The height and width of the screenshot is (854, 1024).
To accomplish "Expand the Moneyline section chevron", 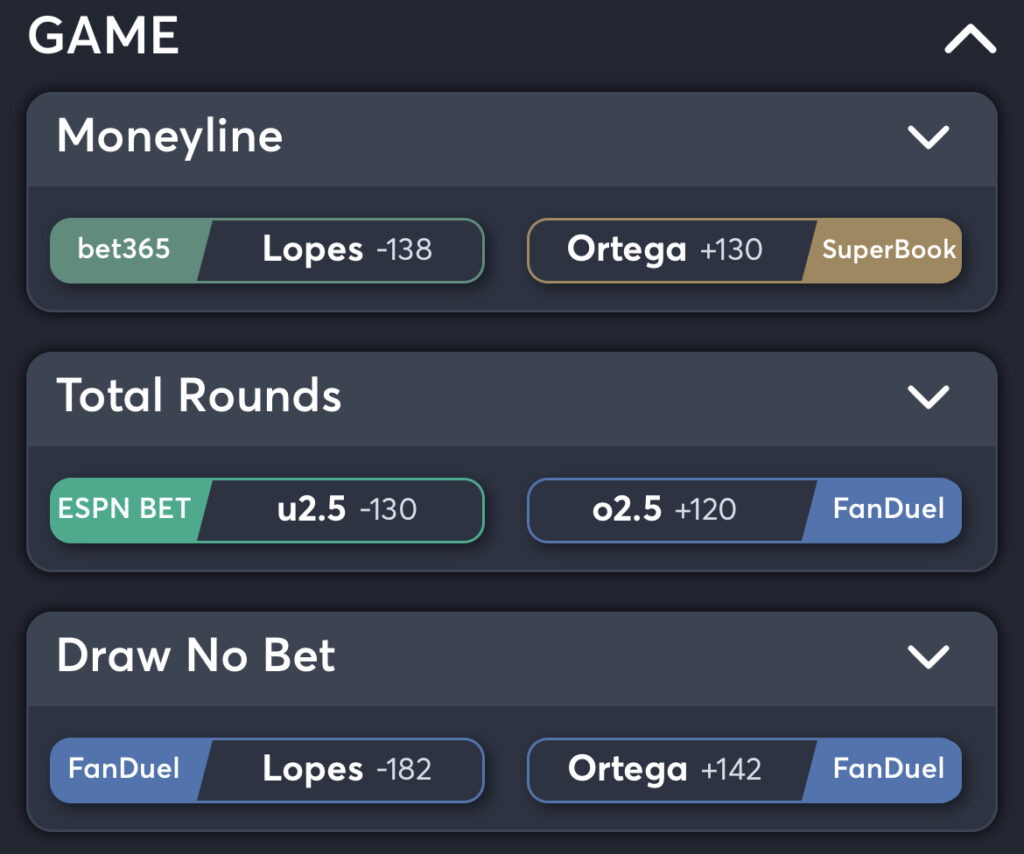I will [928, 138].
